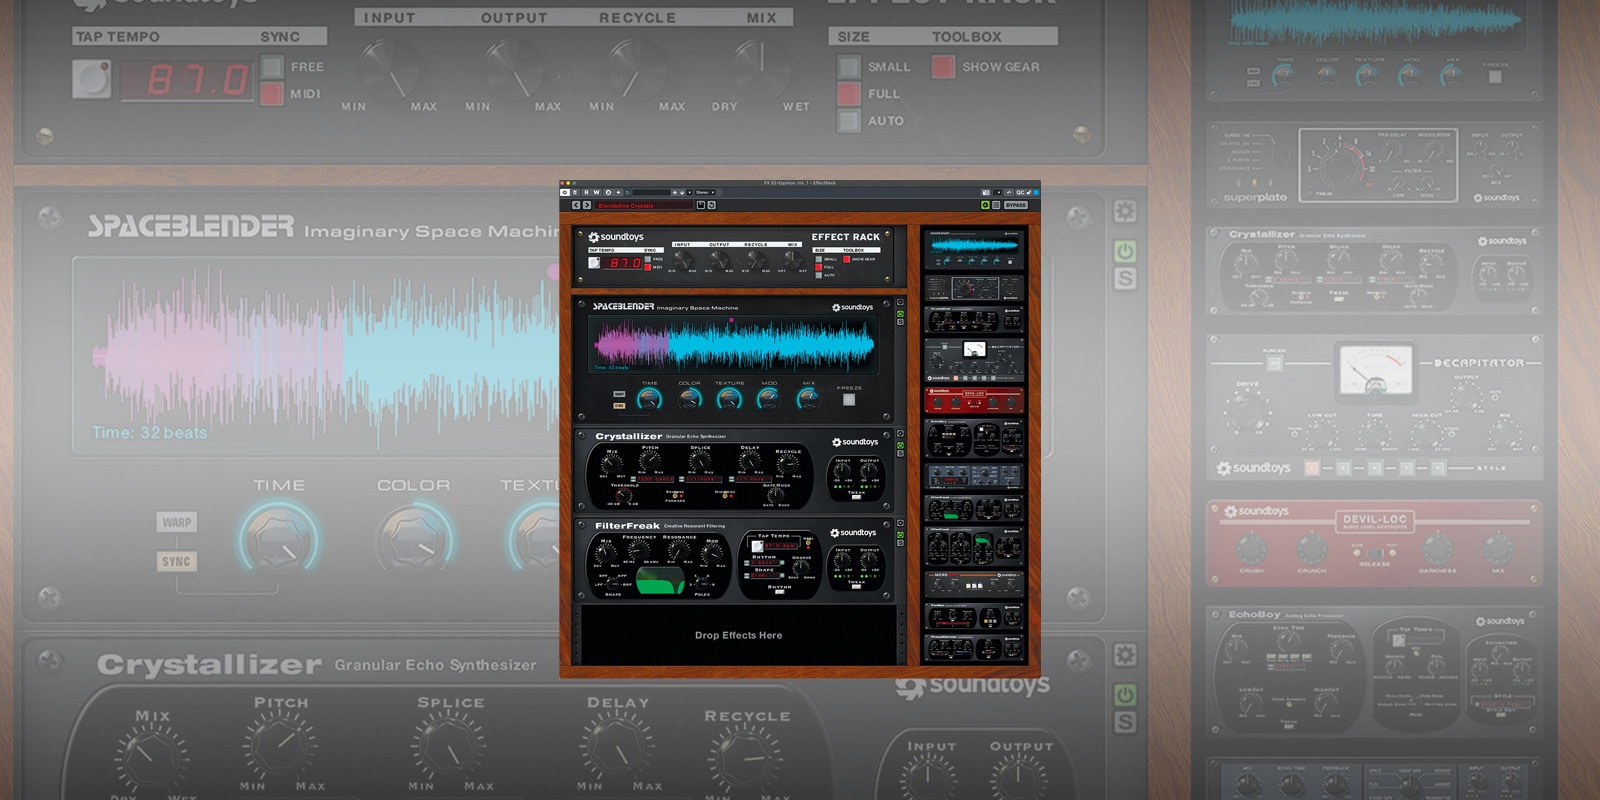
Task: Open FilterFreak settings gear in rack
Action: pos(900,524)
